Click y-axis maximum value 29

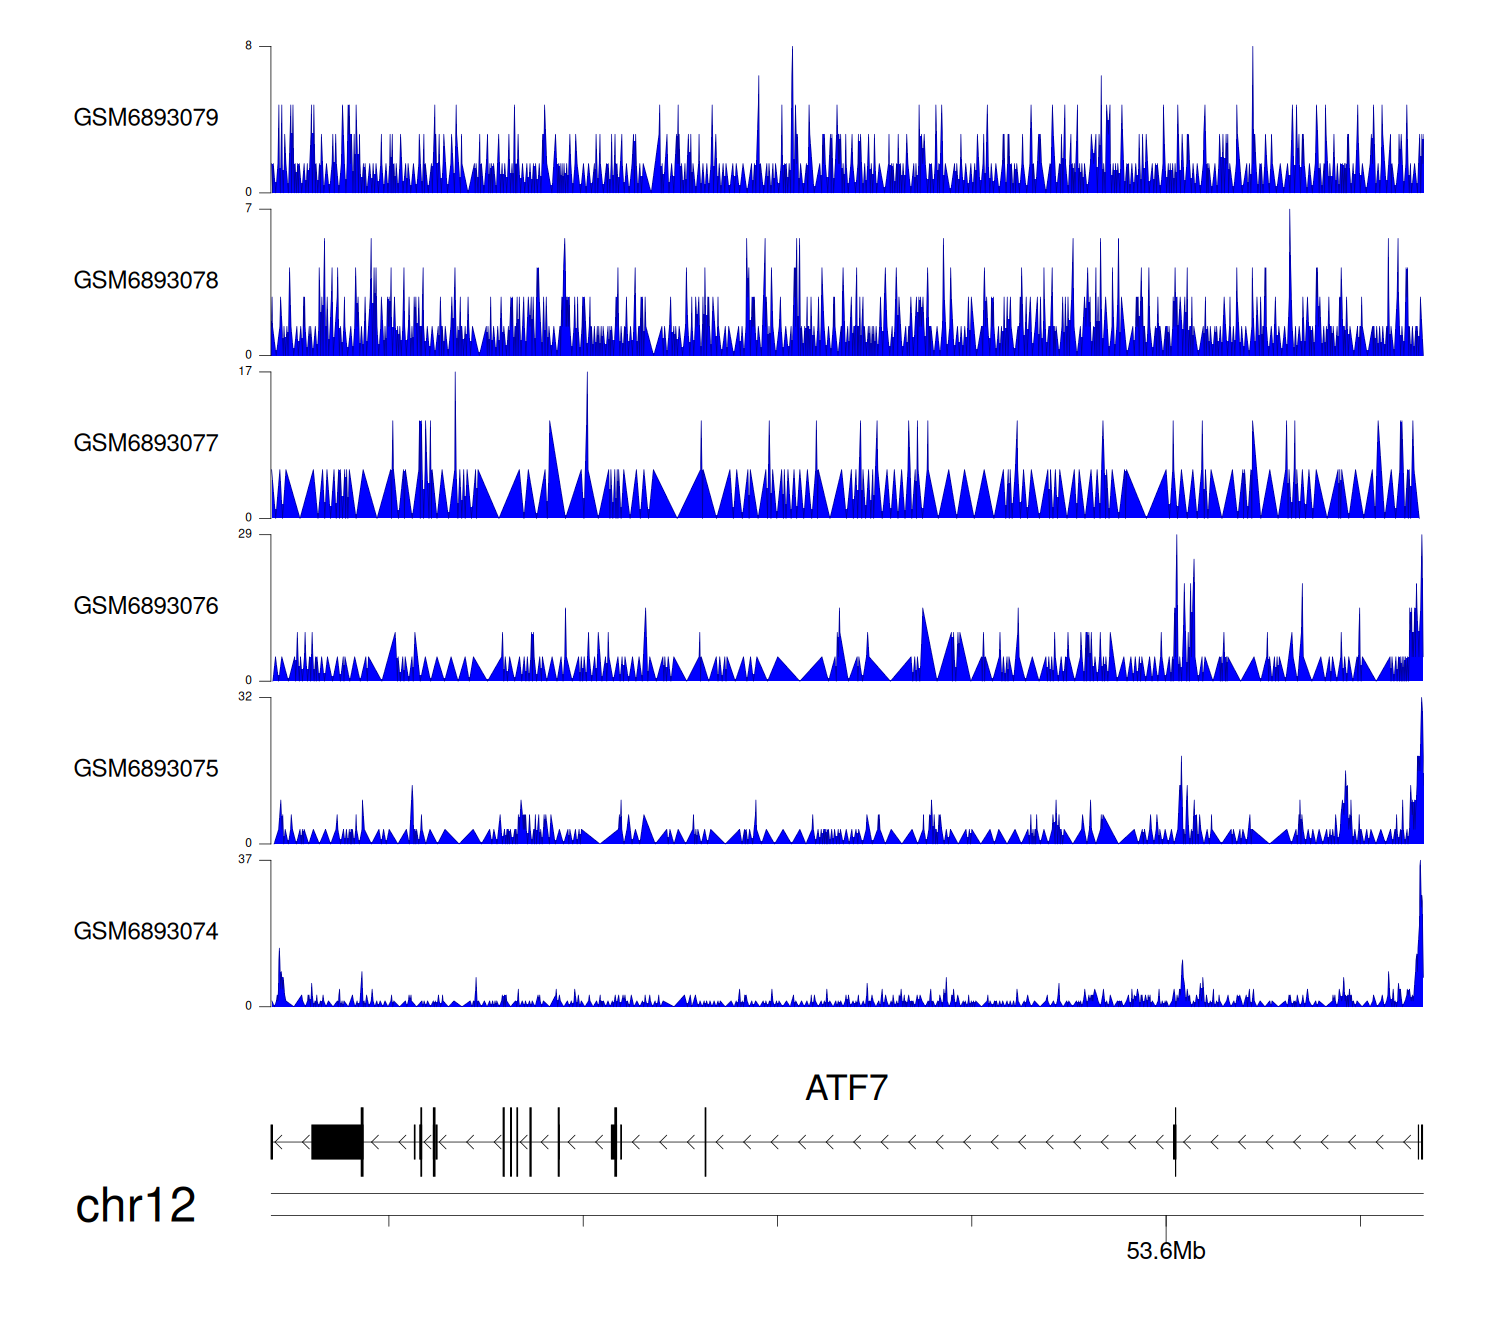245,534
